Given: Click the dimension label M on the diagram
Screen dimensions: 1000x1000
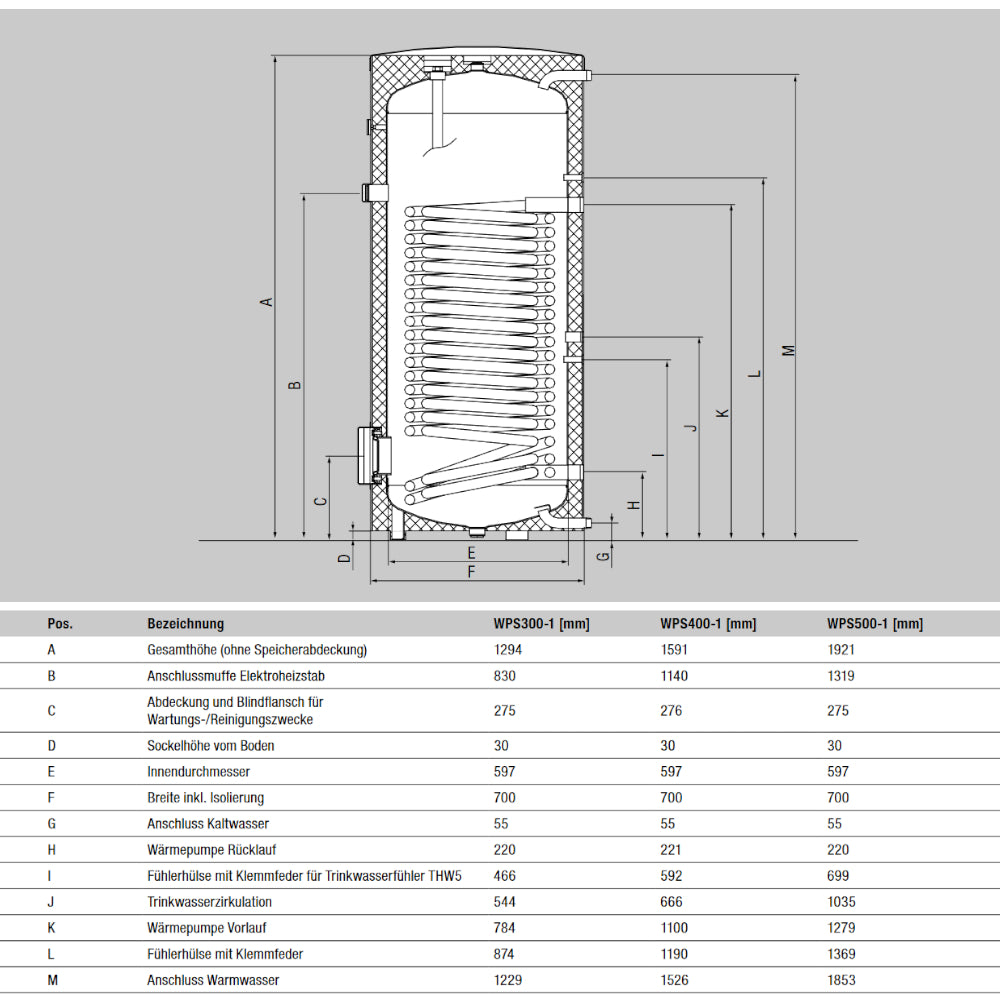Looking at the screenshot, I should [x=789, y=349].
